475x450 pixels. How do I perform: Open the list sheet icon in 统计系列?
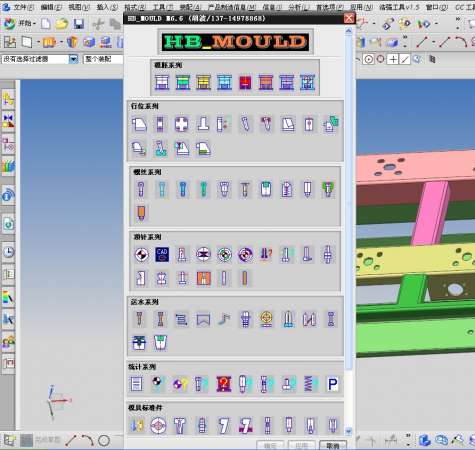click(x=136, y=384)
